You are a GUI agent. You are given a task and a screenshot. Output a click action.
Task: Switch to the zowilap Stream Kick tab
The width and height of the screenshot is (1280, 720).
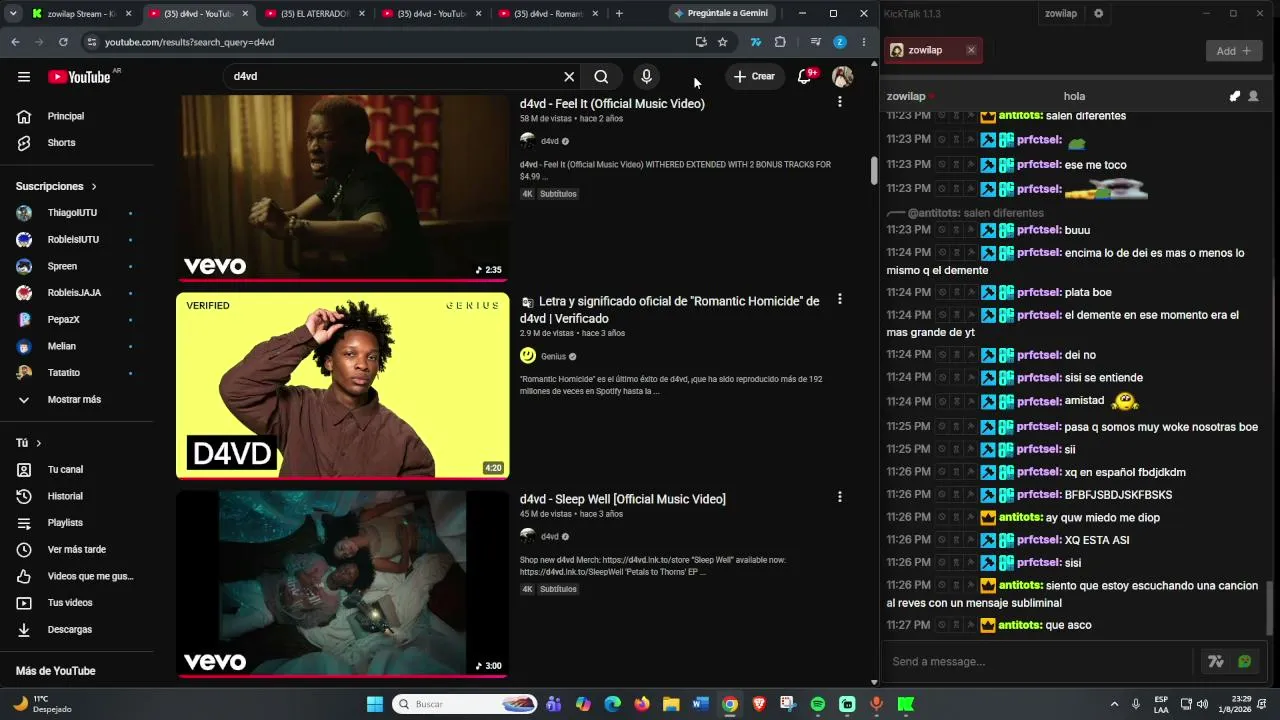[83, 14]
